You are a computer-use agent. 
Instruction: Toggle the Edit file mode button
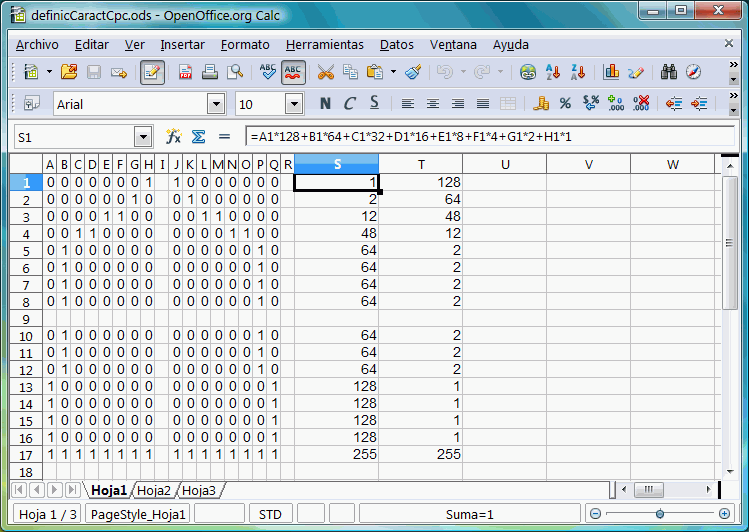tap(152, 73)
